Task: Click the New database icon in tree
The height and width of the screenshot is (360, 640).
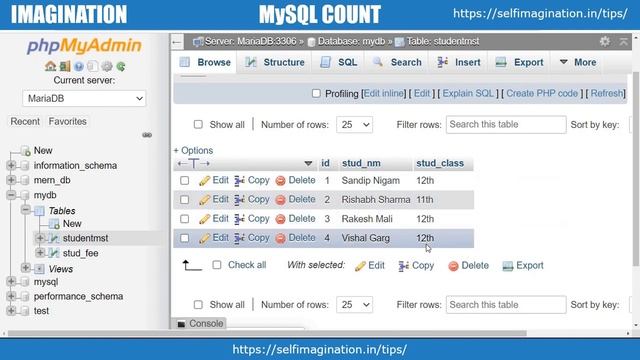Action: pos(26,151)
